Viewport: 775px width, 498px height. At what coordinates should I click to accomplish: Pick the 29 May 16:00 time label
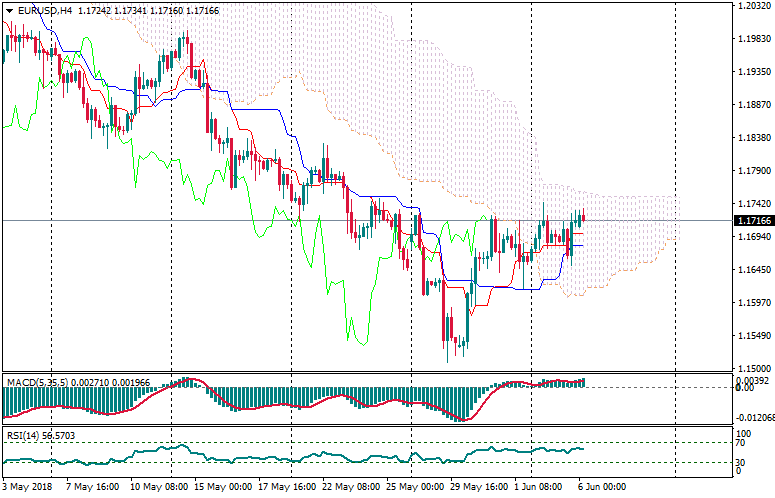point(479,488)
